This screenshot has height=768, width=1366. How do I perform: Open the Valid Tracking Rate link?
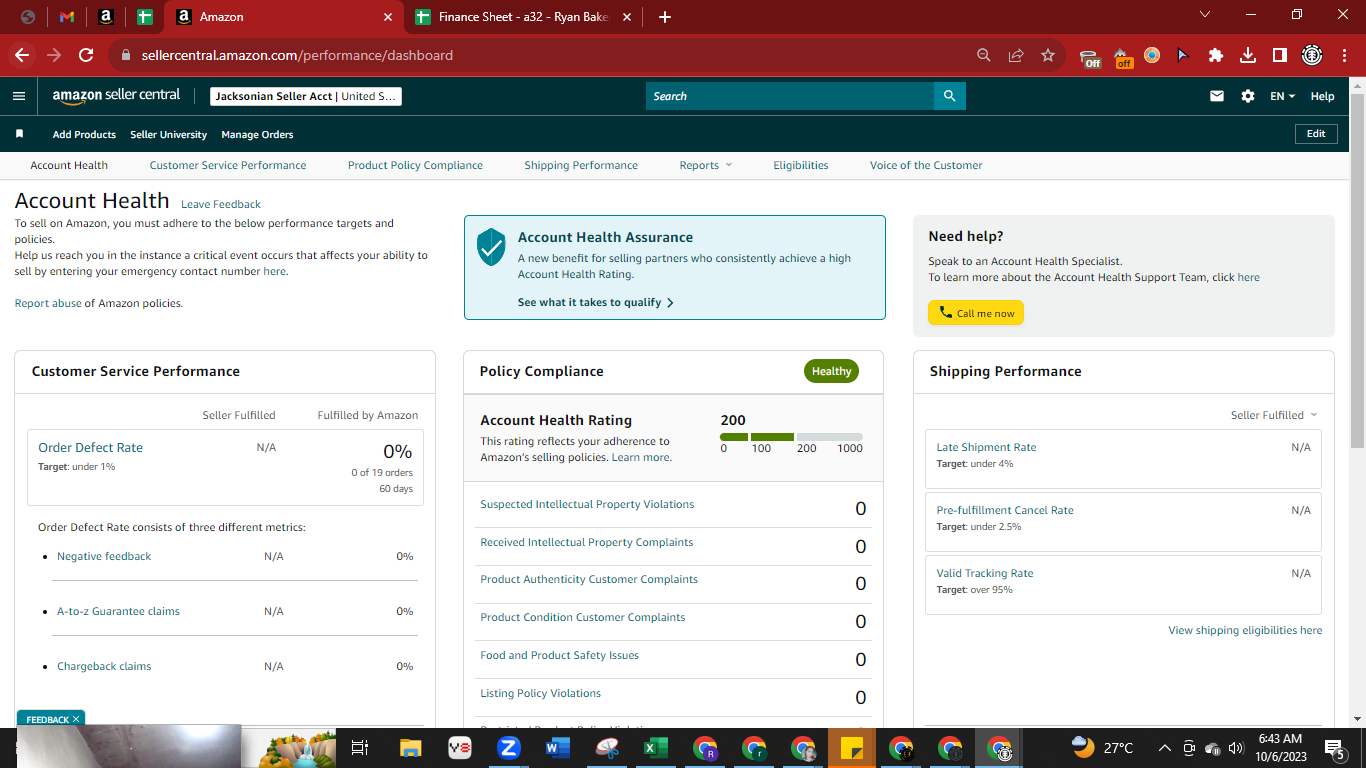pos(985,573)
